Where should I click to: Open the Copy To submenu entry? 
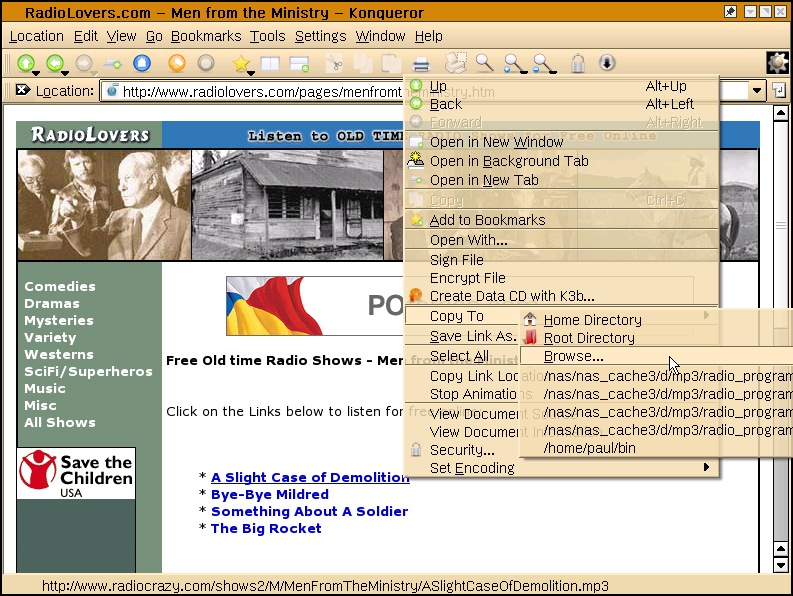click(x=463, y=316)
